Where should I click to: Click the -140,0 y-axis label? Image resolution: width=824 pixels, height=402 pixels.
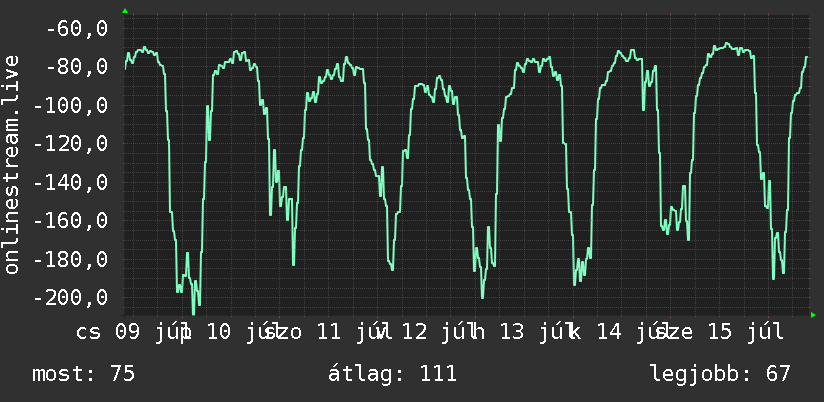(70, 182)
